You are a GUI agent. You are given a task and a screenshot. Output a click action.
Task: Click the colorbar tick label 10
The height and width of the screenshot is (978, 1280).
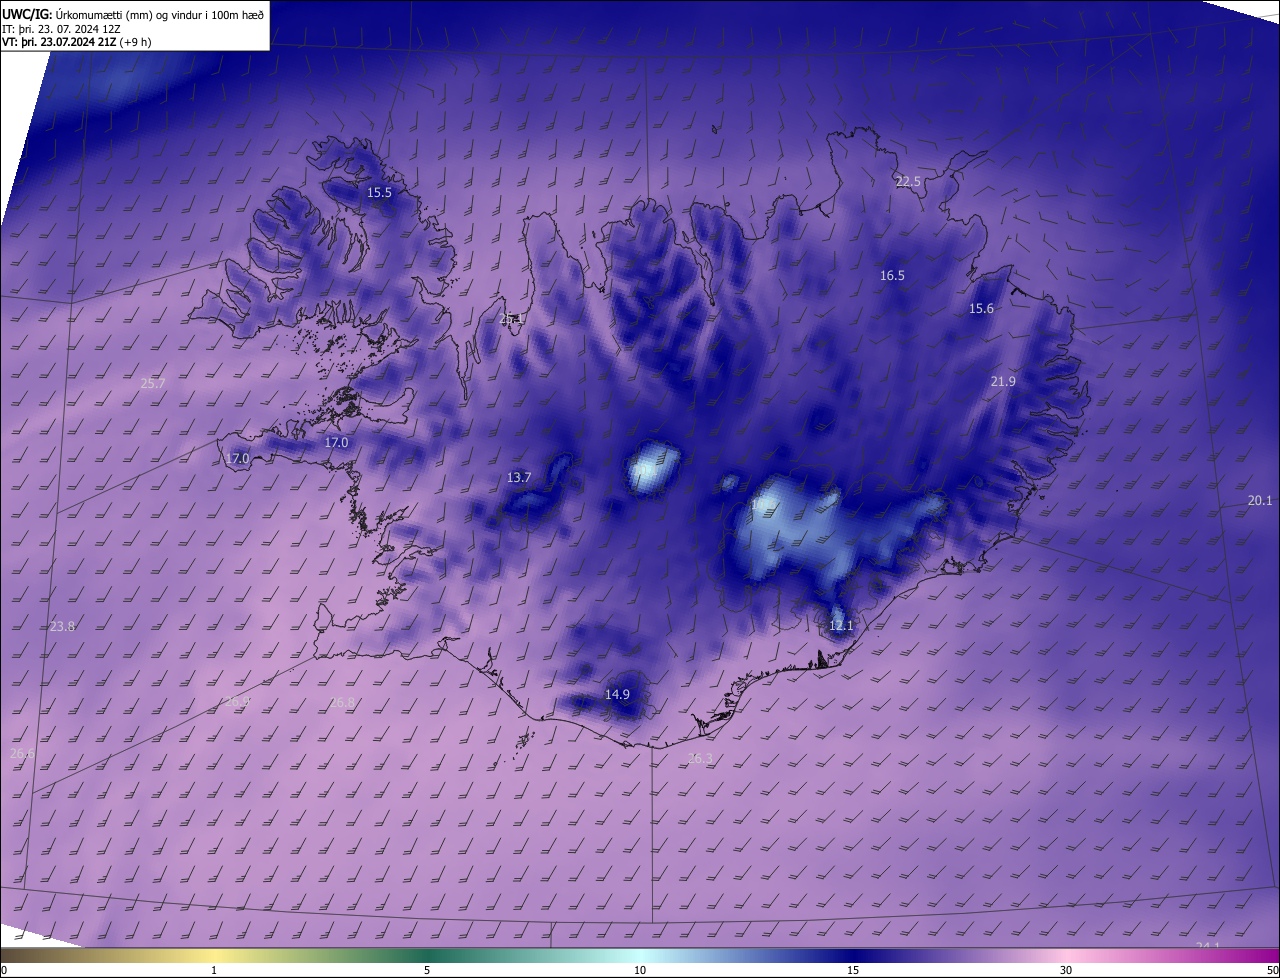[x=640, y=970]
